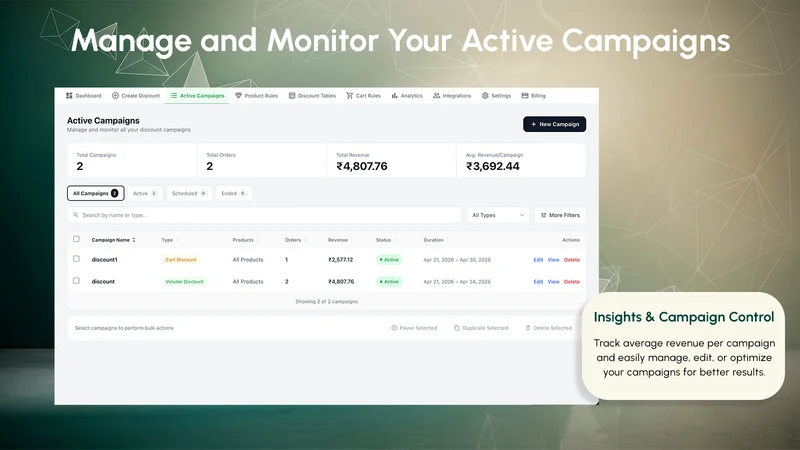Click the Avg. Revenue ₹3,692.44 card
800x450 pixels.
click(521, 160)
